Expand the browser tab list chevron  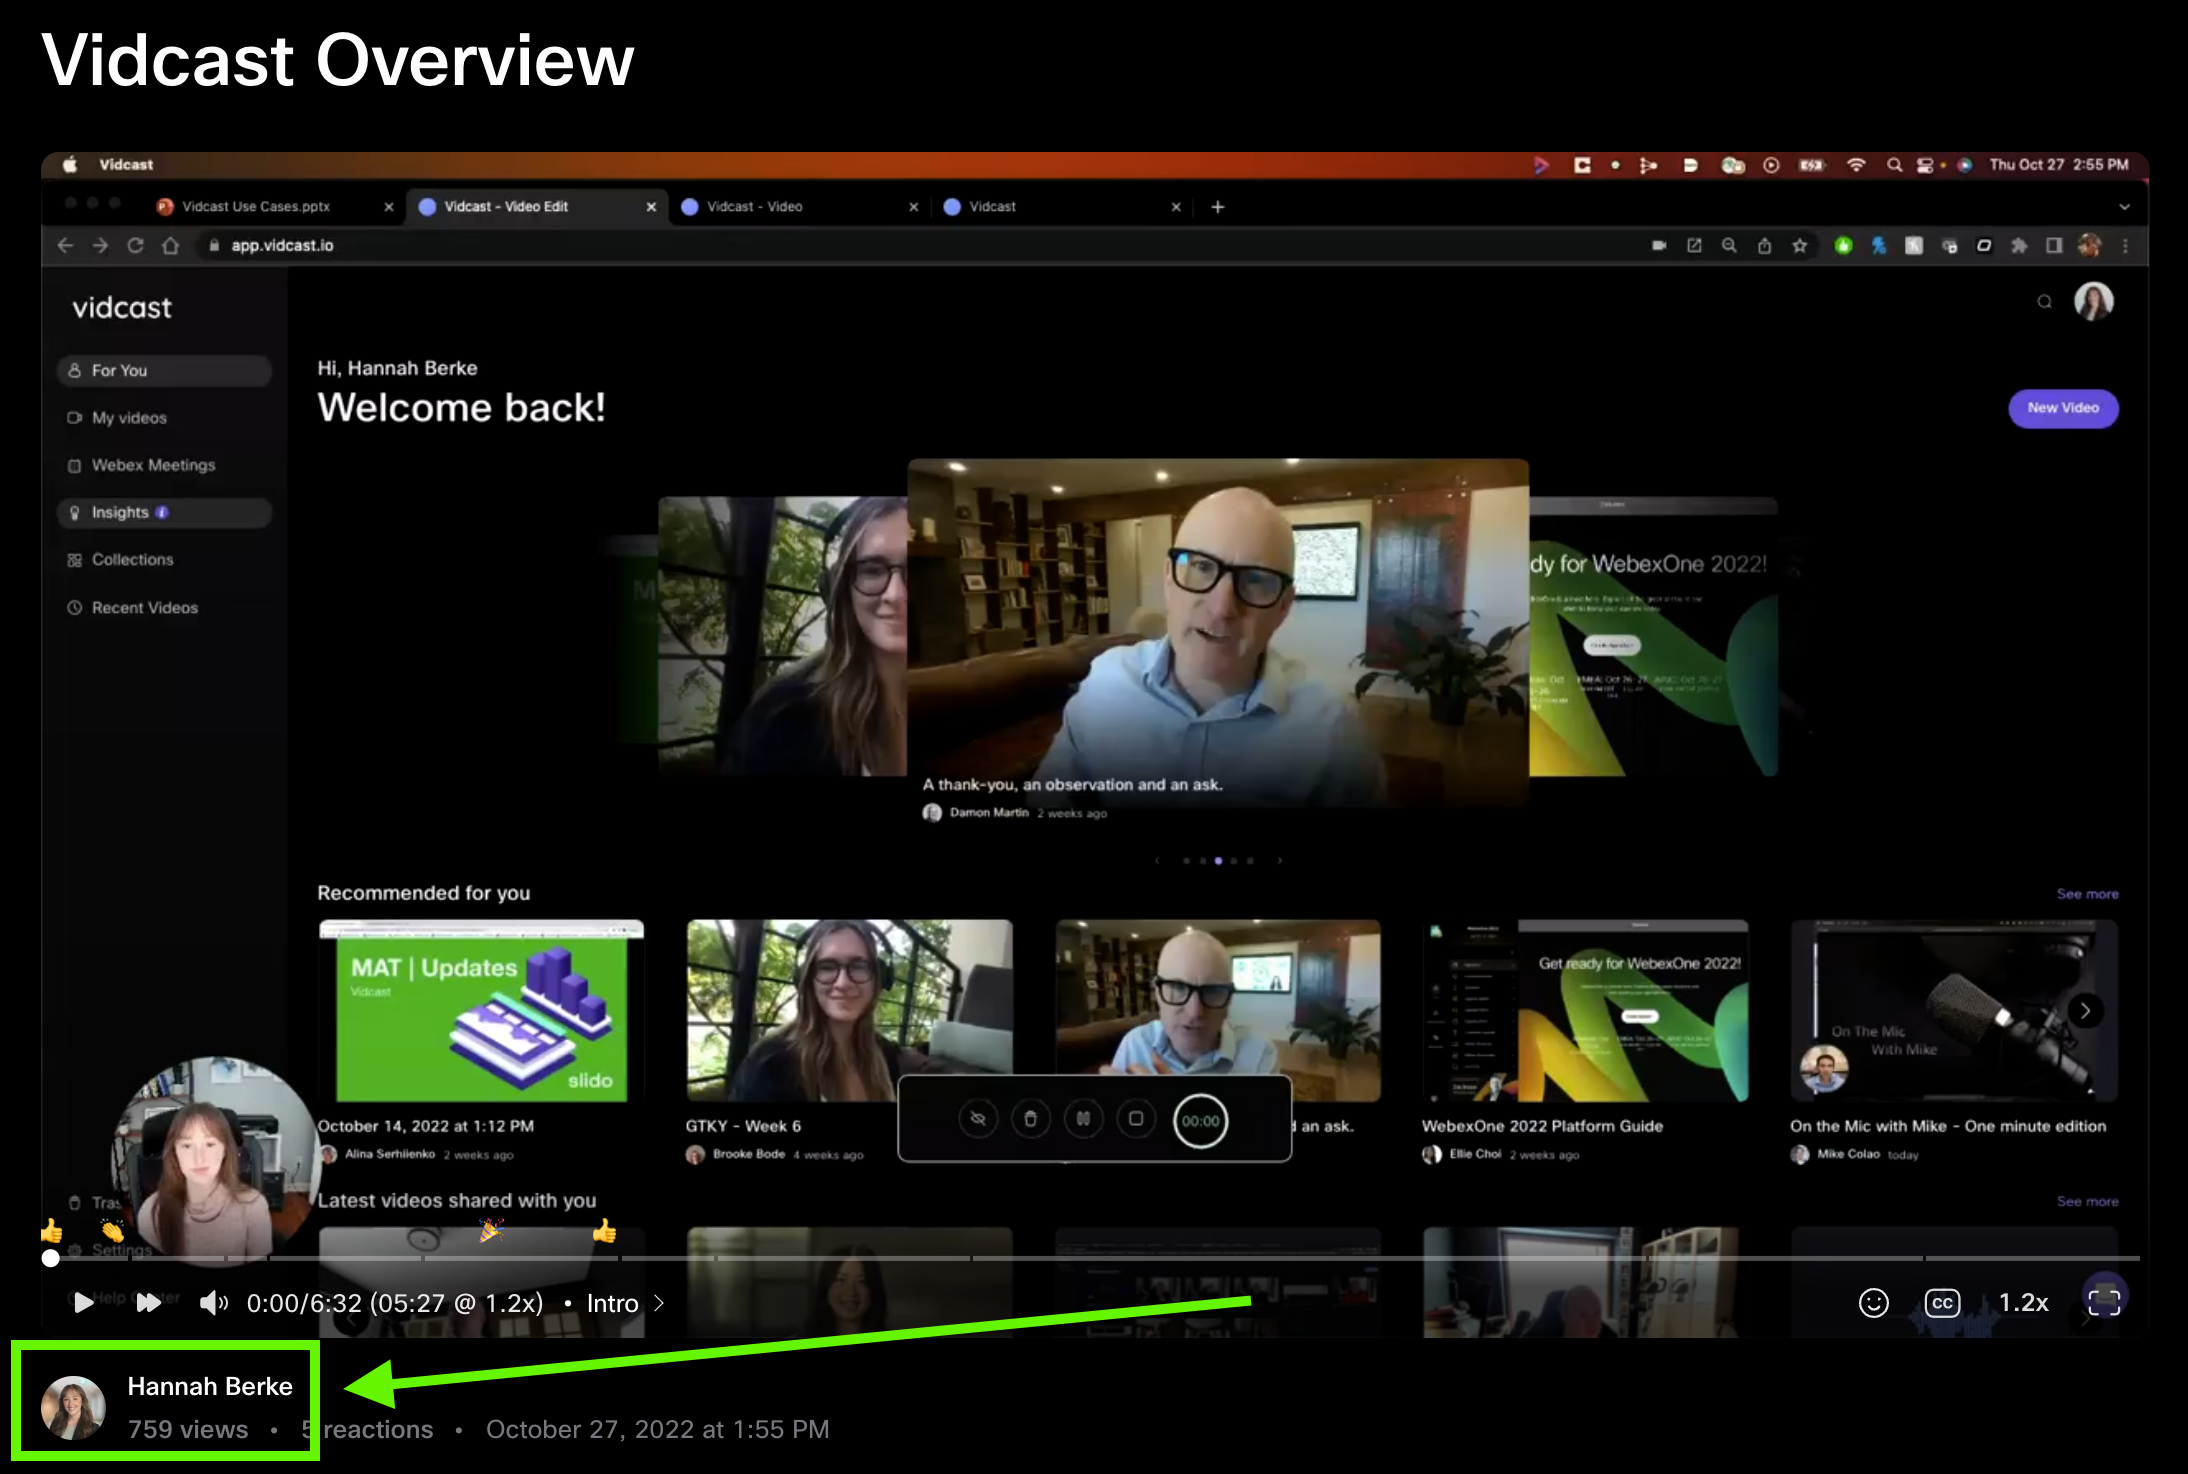[2124, 207]
